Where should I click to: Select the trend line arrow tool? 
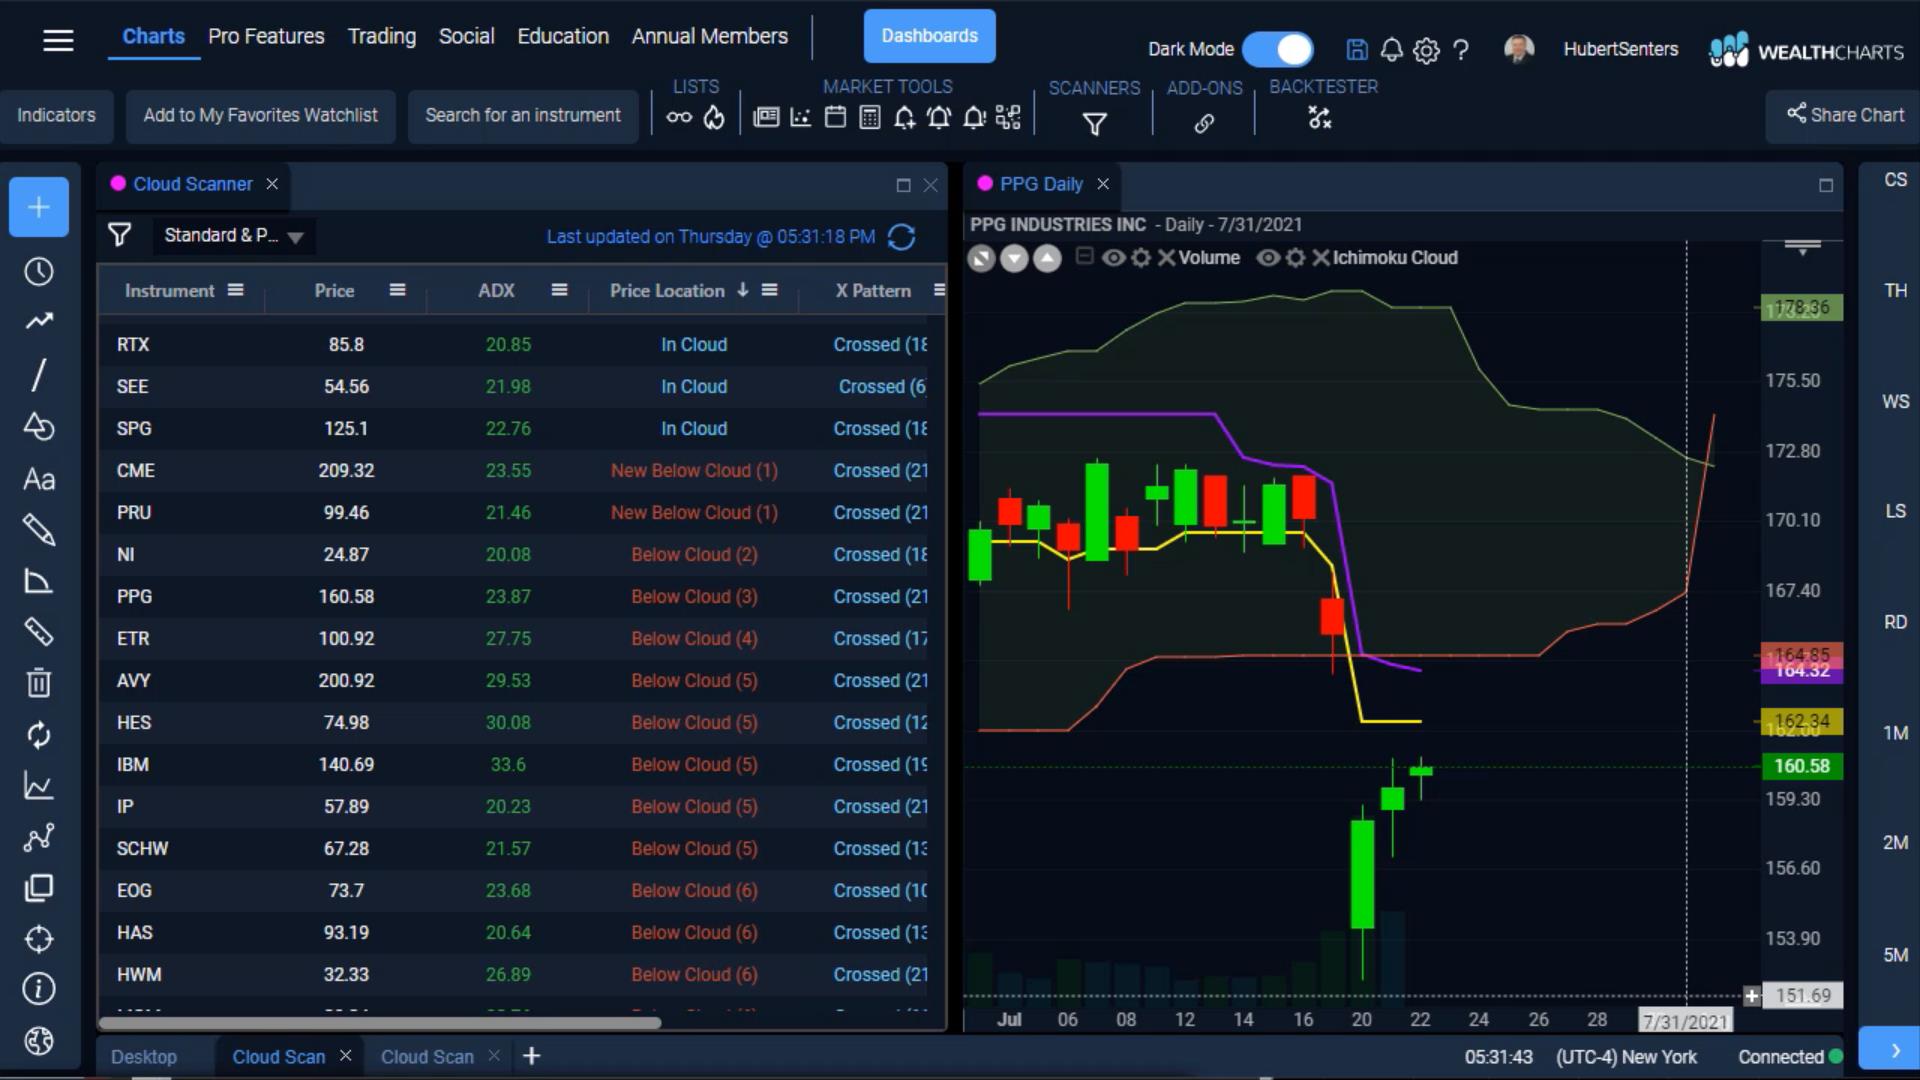click(39, 321)
